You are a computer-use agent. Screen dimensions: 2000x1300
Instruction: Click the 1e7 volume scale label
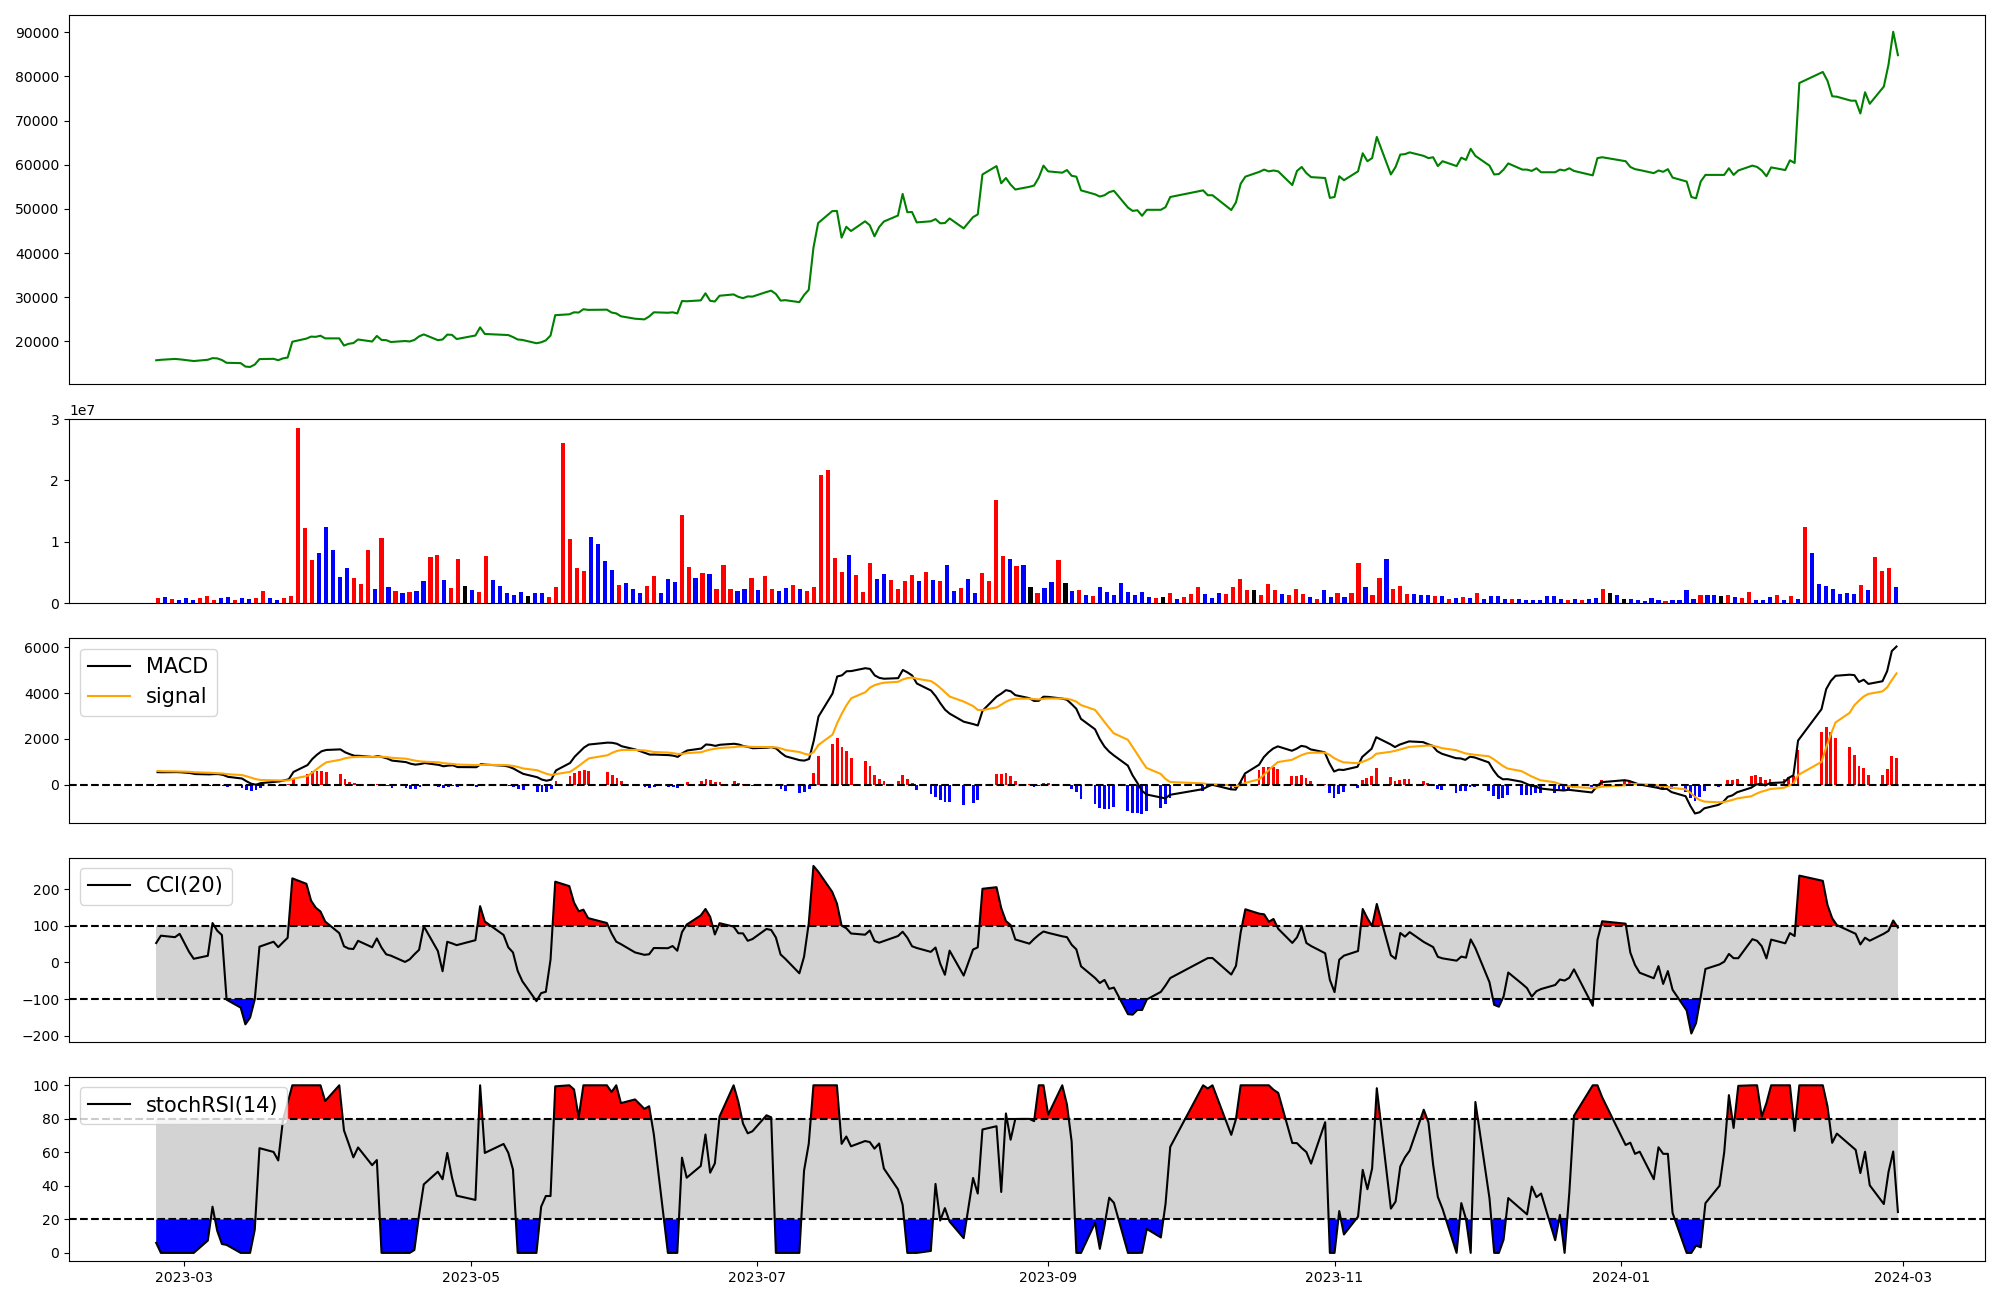(x=82, y=410)
